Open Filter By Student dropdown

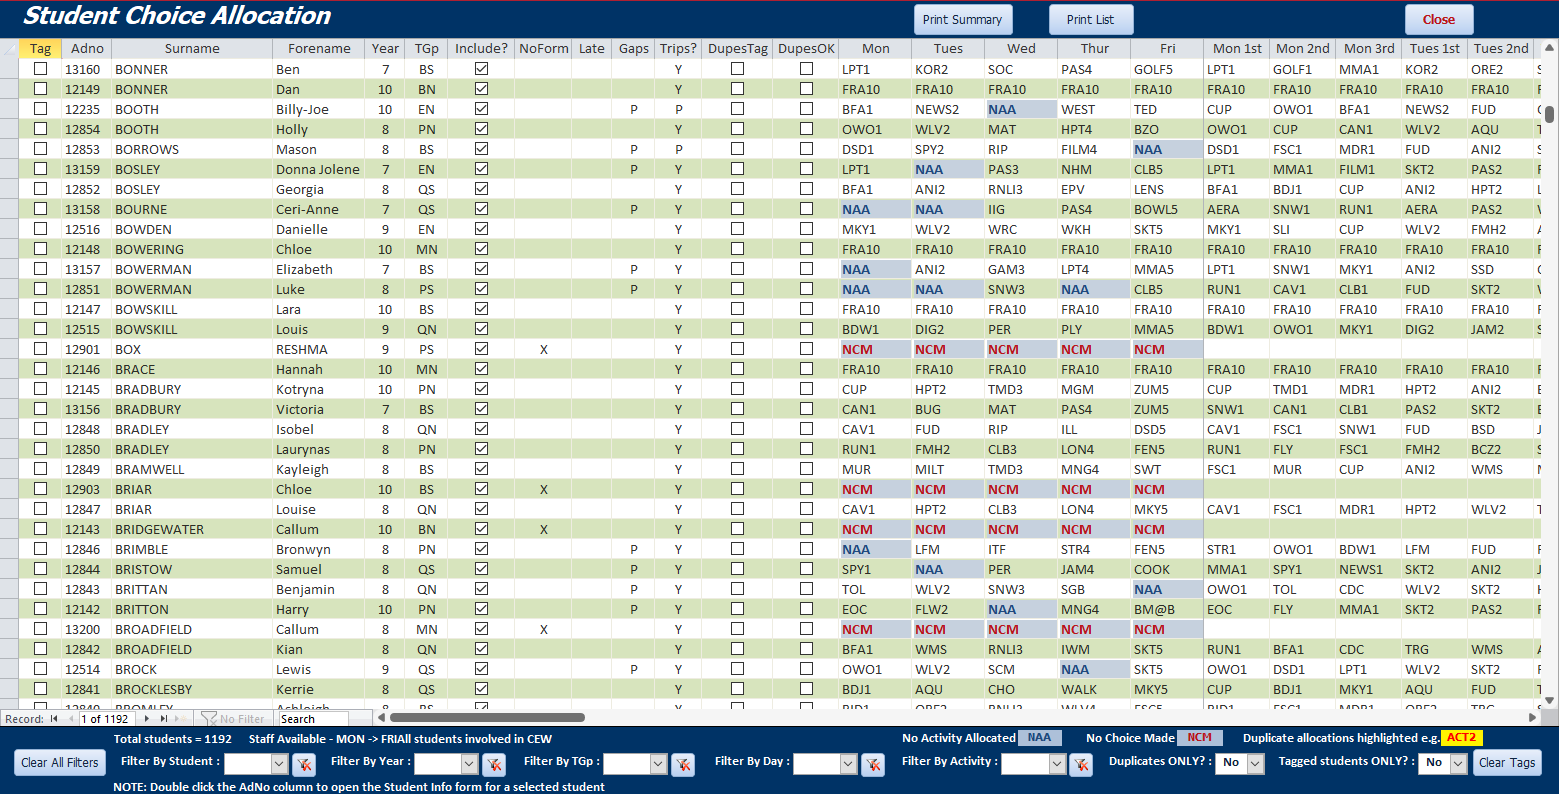(x=280, y=764)
